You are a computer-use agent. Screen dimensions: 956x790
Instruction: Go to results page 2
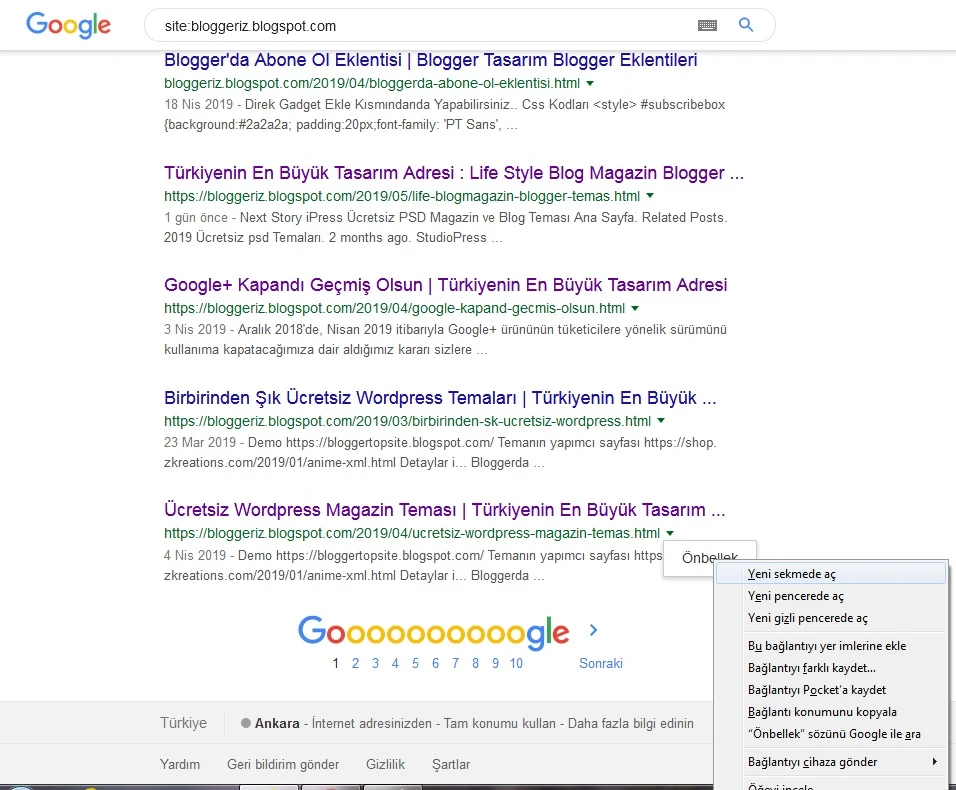click(x=355, y=663)
